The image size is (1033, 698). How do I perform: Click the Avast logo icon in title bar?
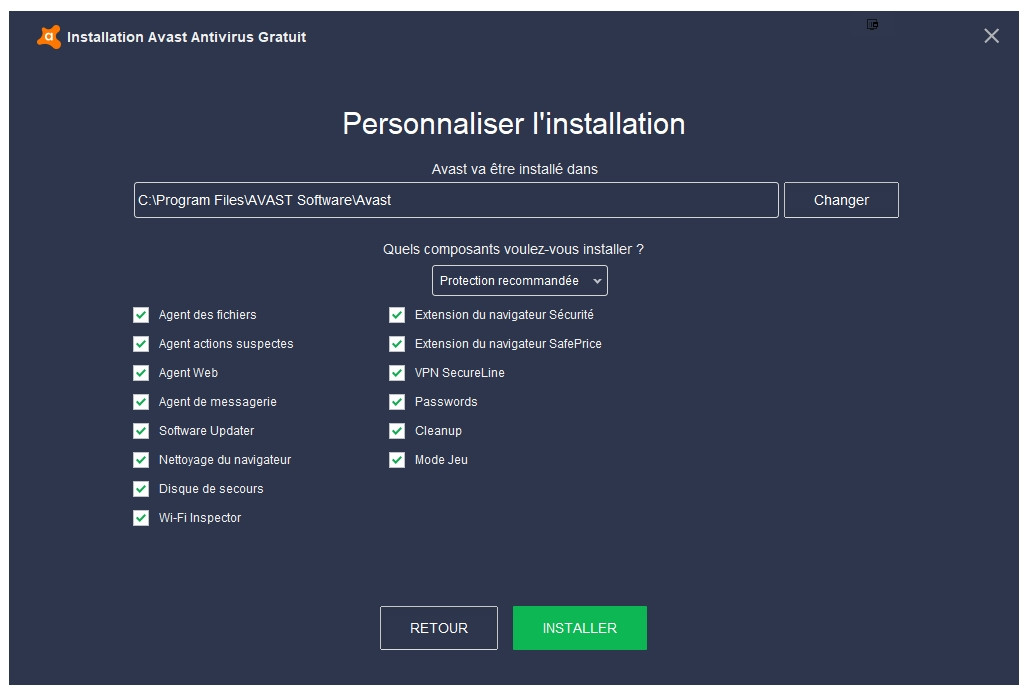48,37
